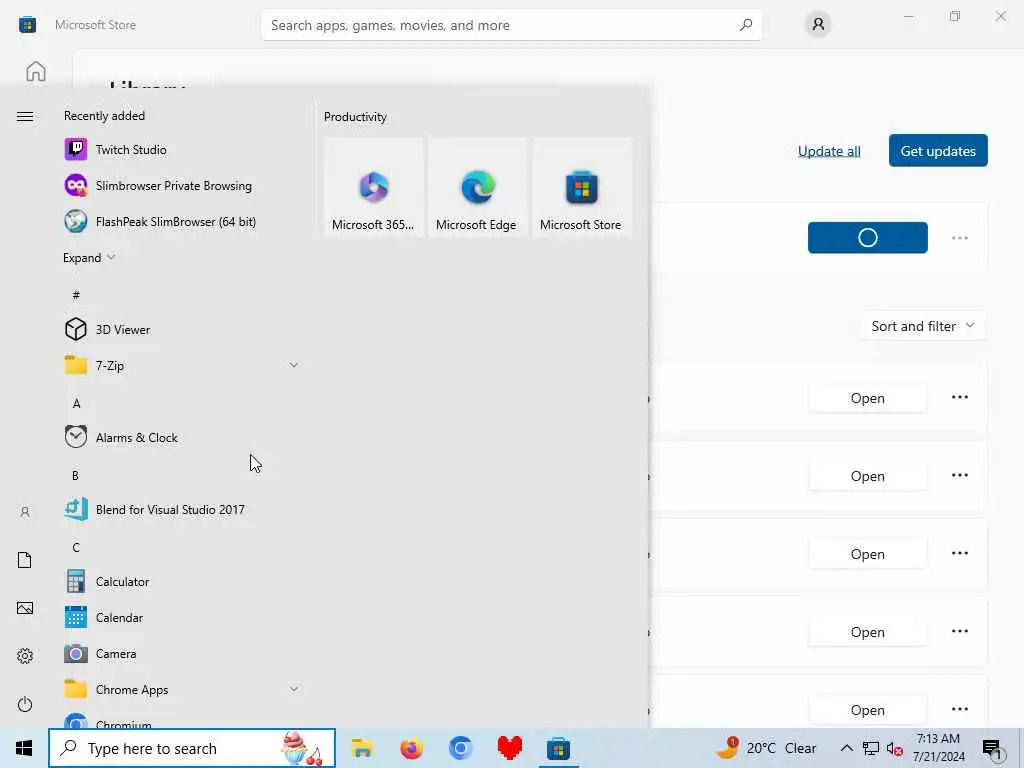Open Chromium from taskbar

click(460, 748)
